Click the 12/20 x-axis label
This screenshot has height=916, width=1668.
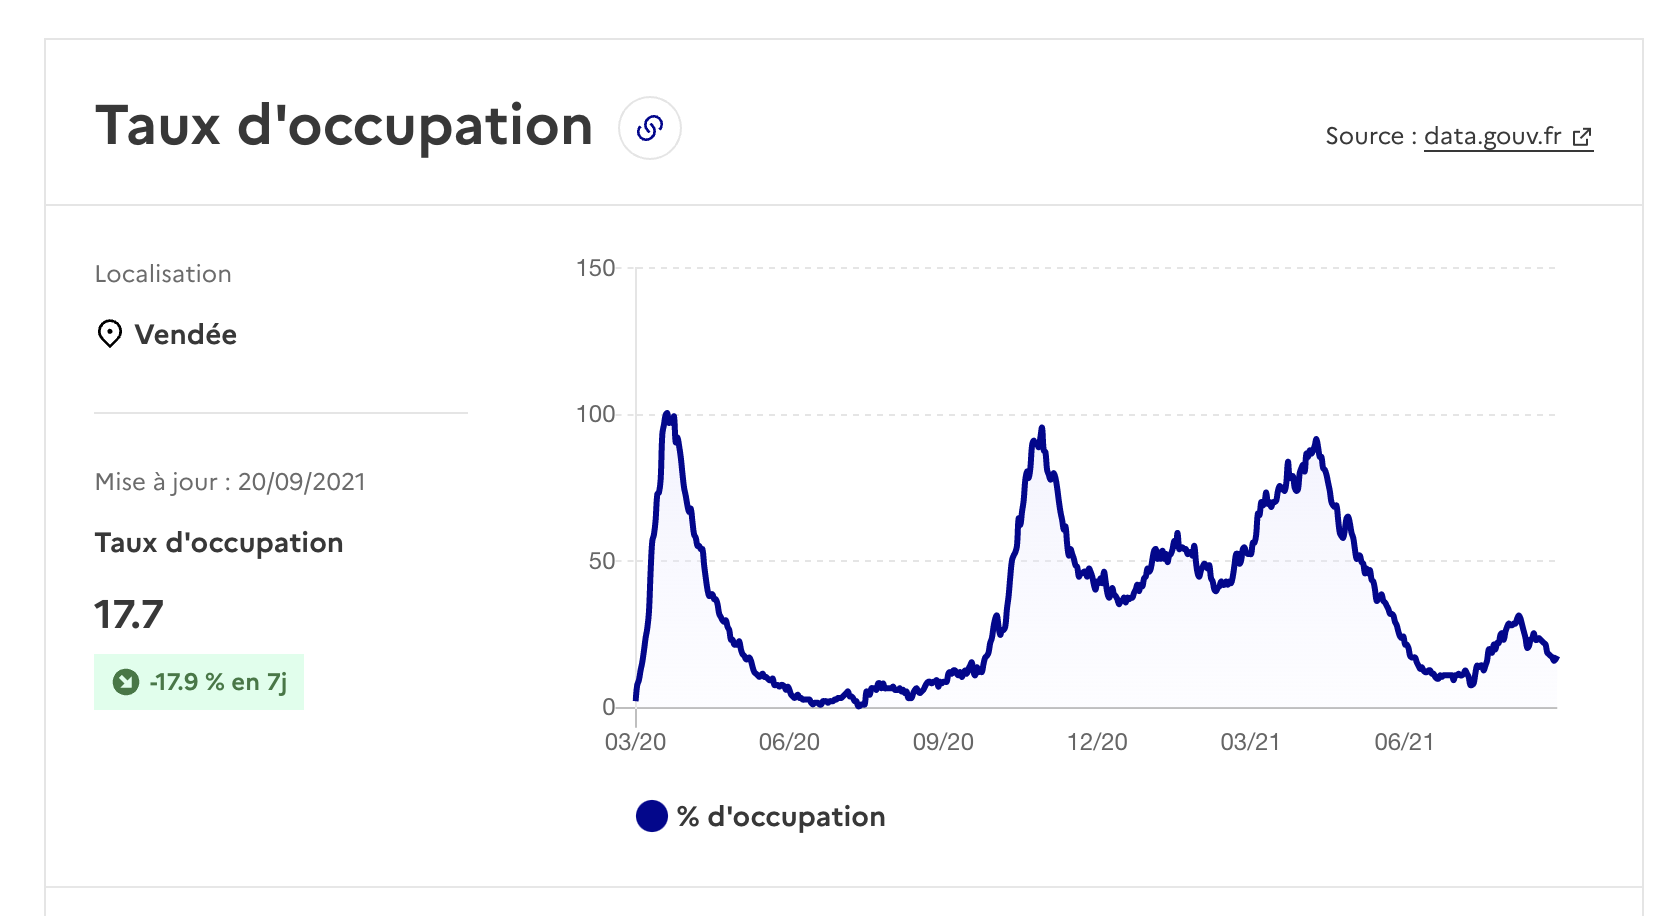click(x=1097, y=742)
